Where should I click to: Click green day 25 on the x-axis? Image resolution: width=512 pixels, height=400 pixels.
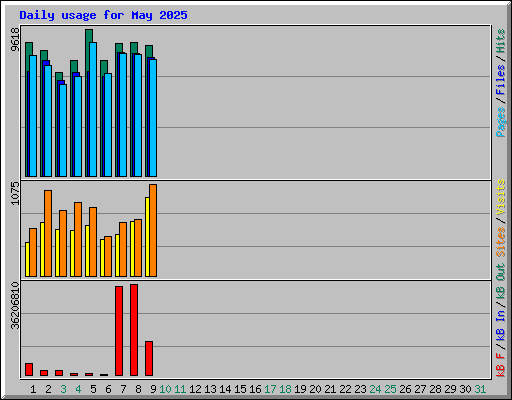390,389
